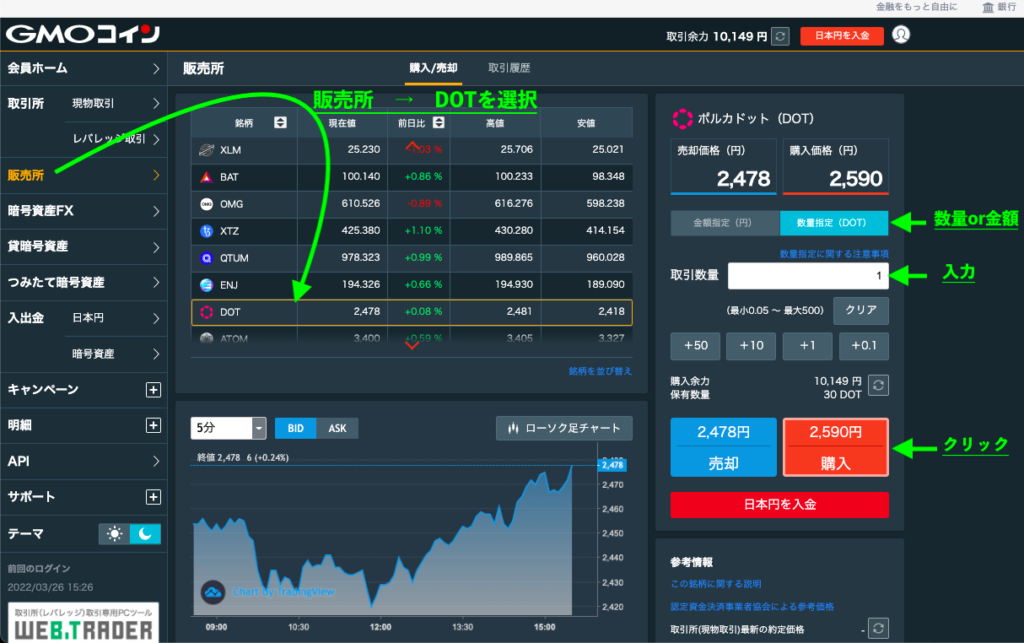The height and width of the screenshot is (643, 1024).
Task: Select 数量指定 (DOT) order mode
Action: [x=834, y=223]
